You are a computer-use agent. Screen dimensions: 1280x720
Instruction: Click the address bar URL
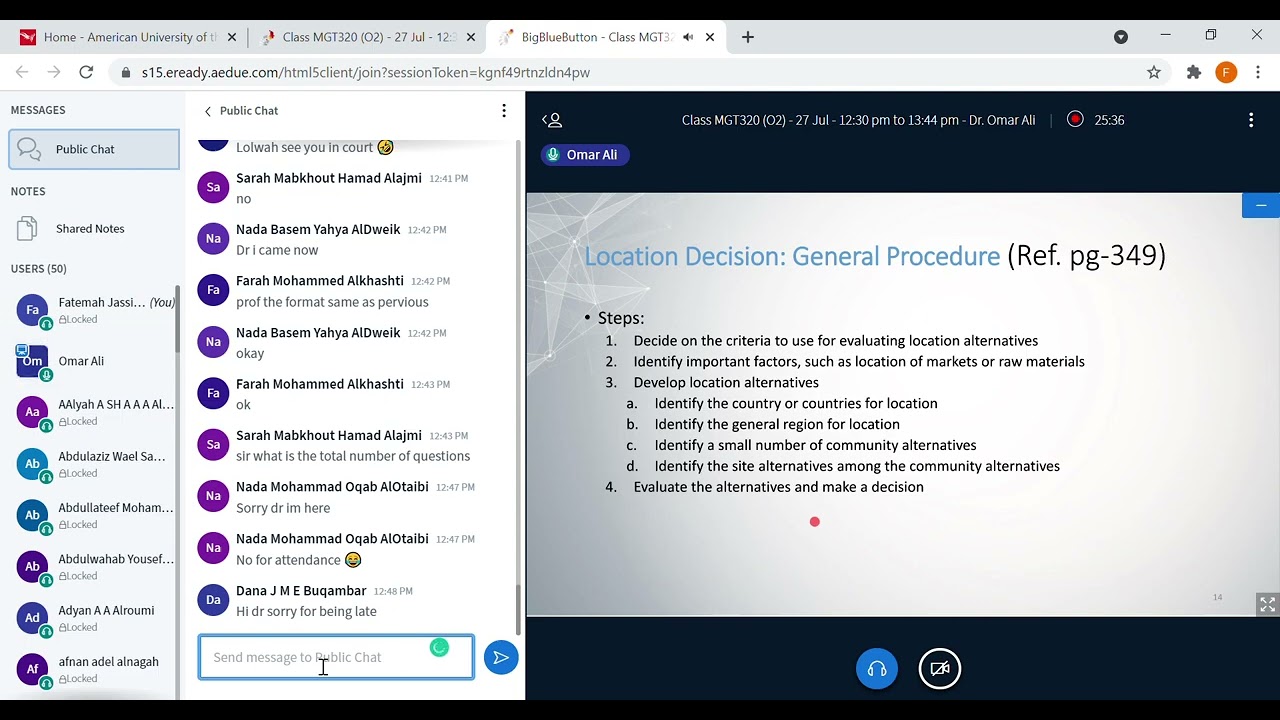point(366,73)
